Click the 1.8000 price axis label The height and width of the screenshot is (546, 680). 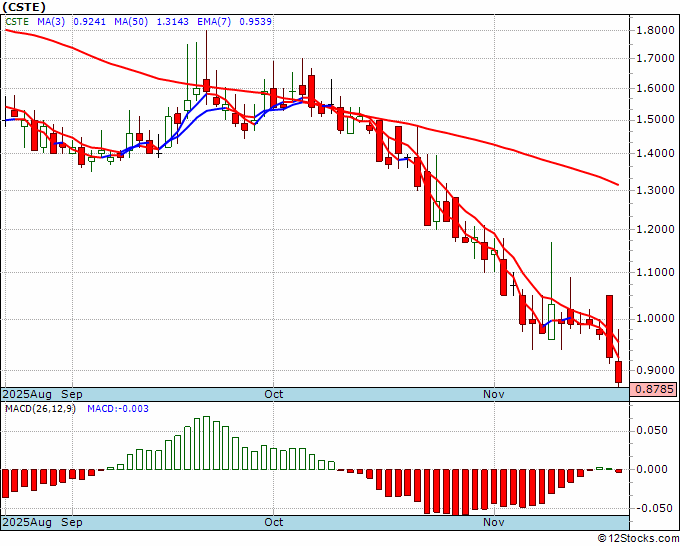[x=655, y=30]
